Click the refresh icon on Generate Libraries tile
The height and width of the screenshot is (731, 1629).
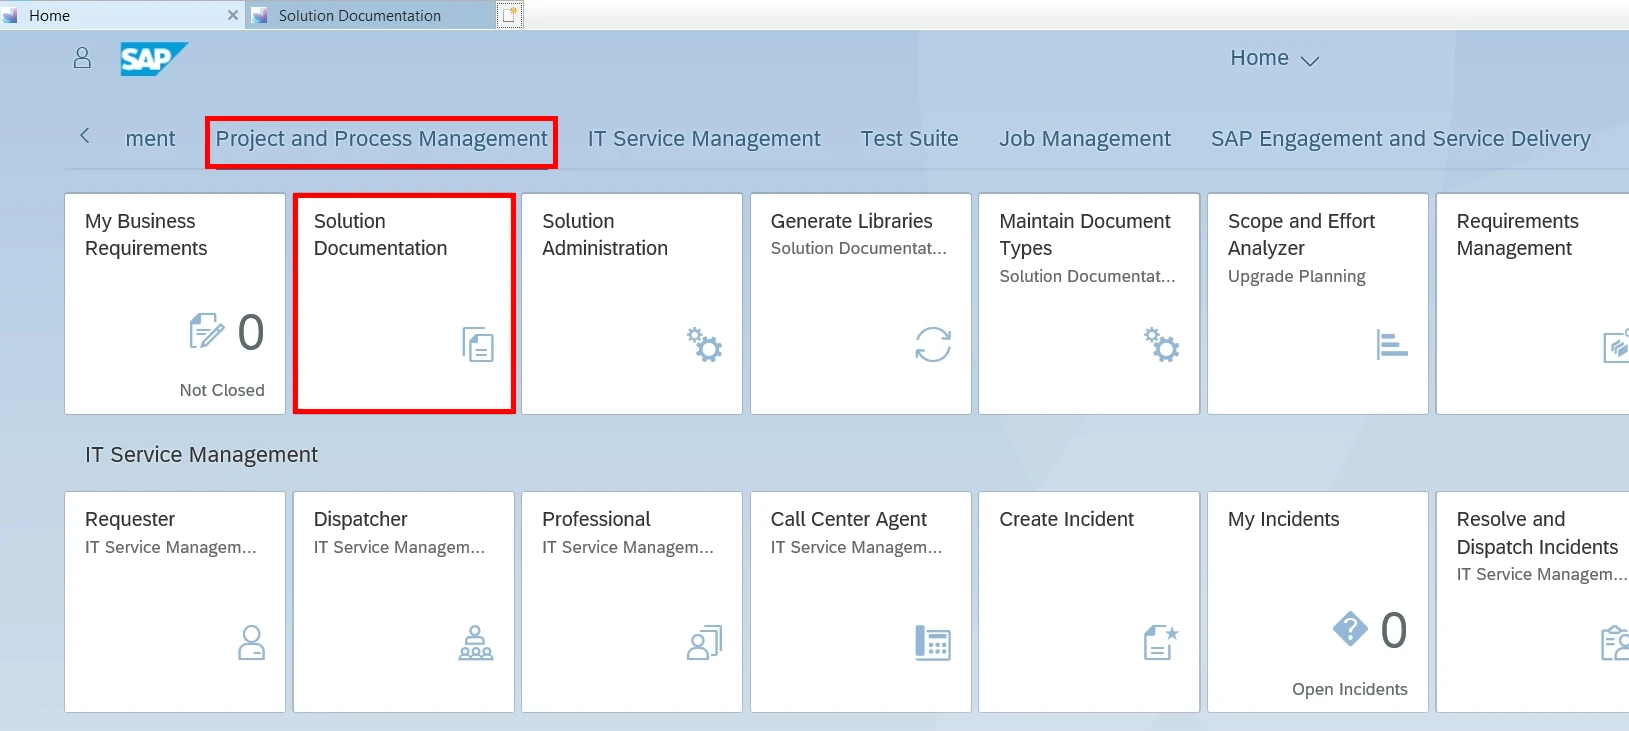933,345
